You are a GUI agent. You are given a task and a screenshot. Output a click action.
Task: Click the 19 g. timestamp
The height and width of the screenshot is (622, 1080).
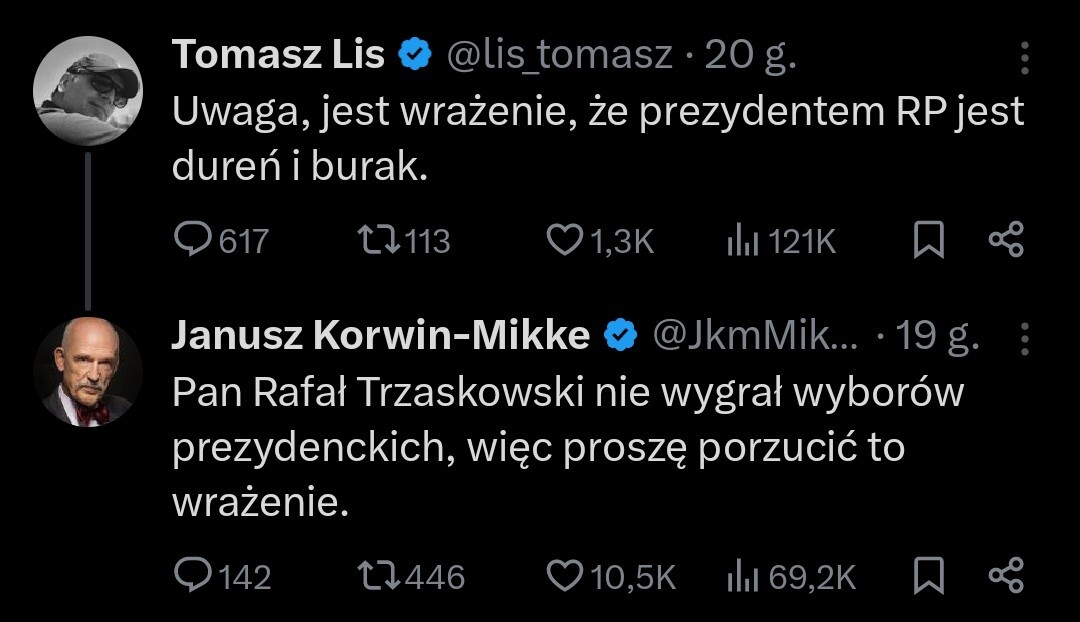click(938, 337)
